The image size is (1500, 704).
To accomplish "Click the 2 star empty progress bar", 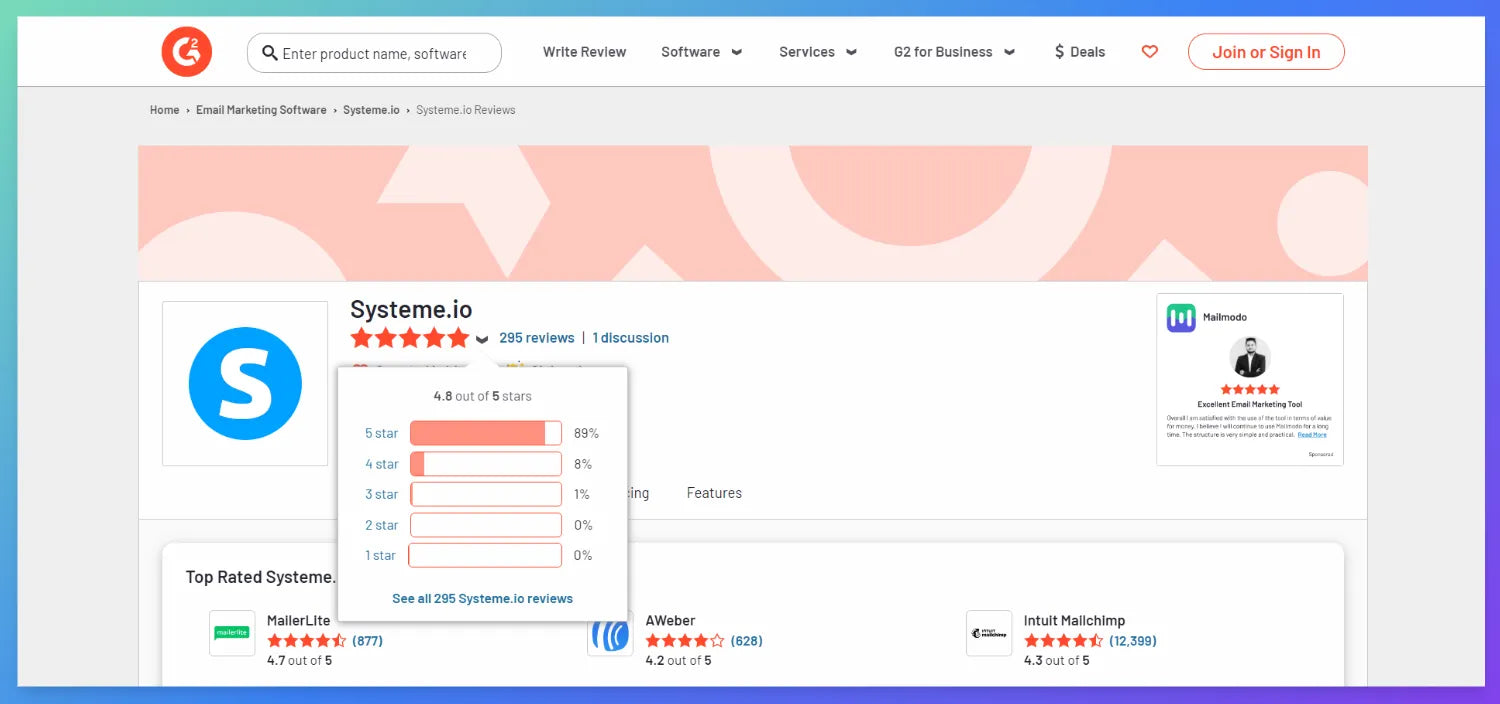I will coord(486,525).
